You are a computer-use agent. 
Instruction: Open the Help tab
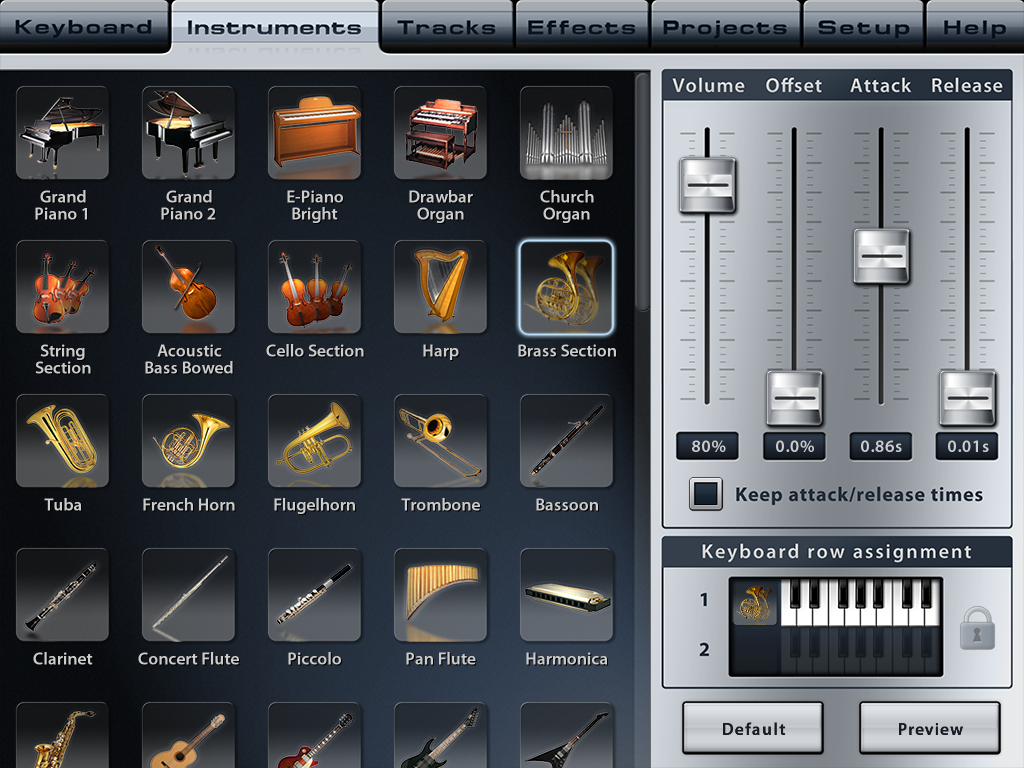click(x=974, y=27)
